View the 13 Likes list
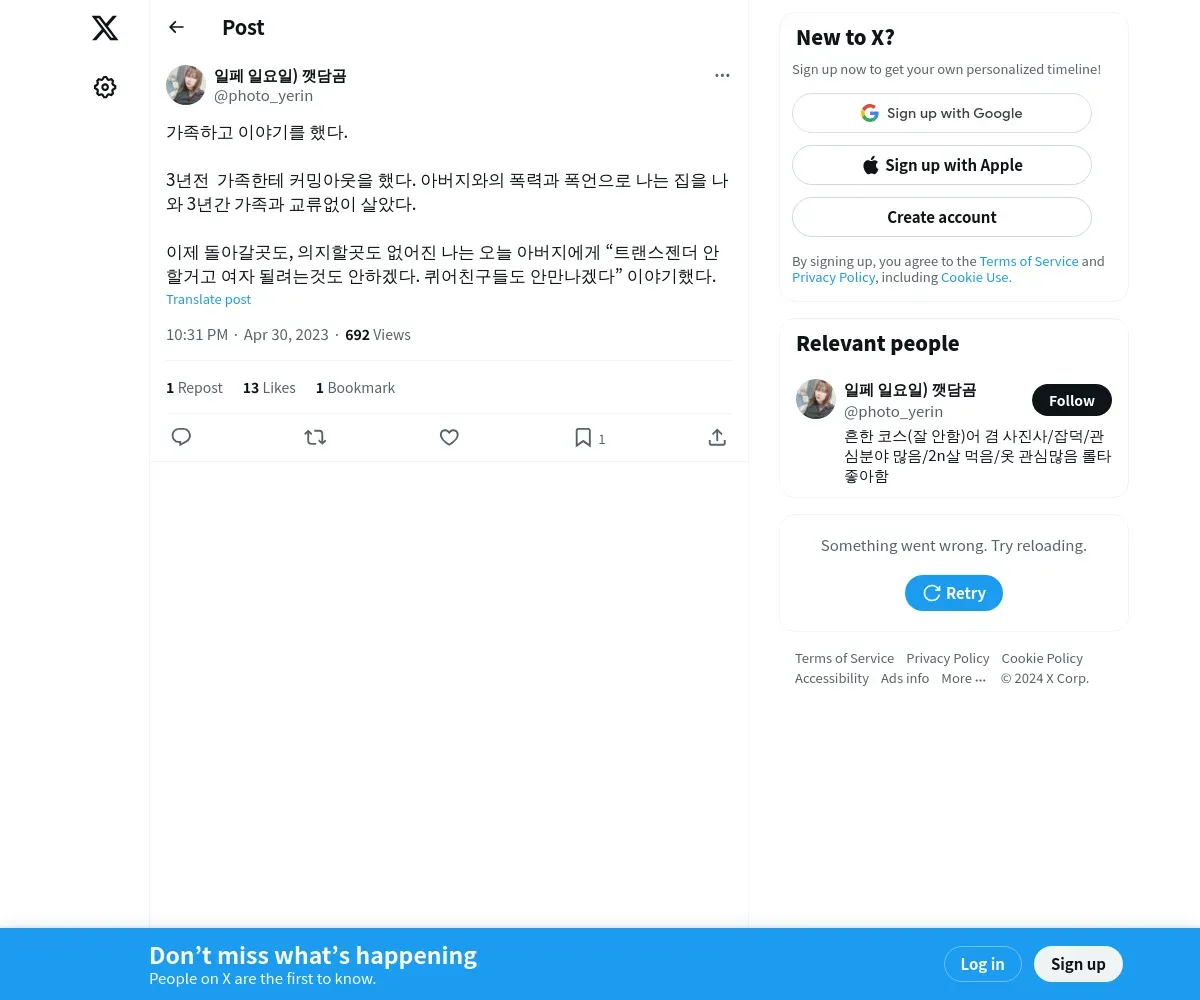 pos(269,388)
